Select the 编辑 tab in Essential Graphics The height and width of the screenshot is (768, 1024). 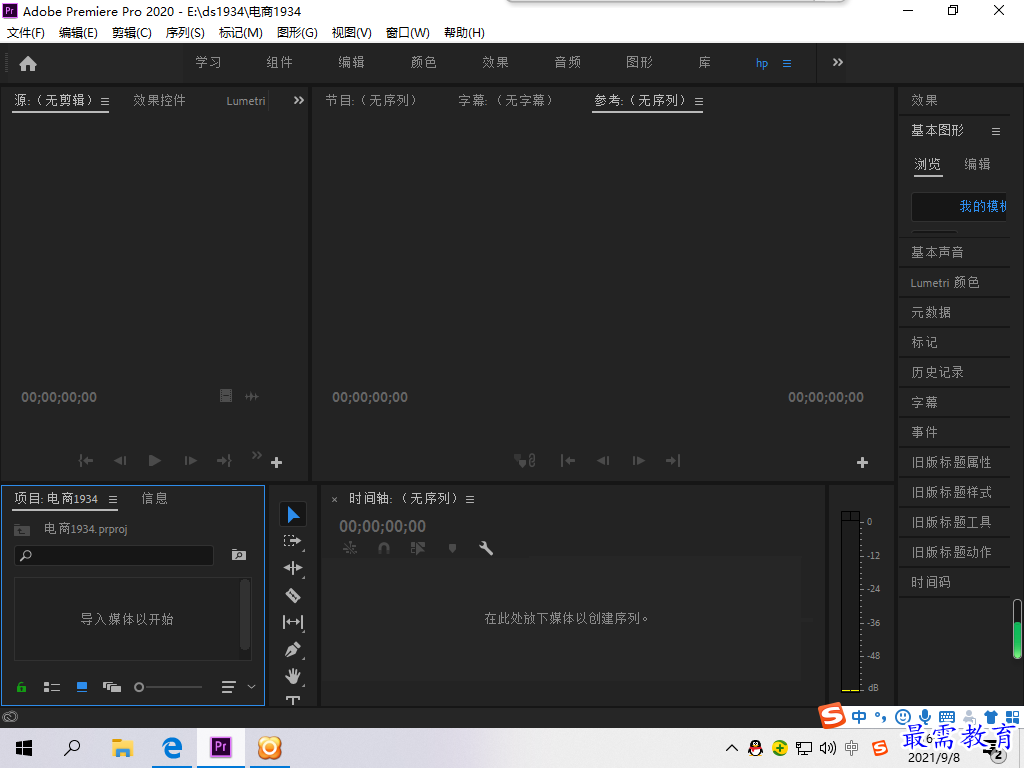(977, 165)
